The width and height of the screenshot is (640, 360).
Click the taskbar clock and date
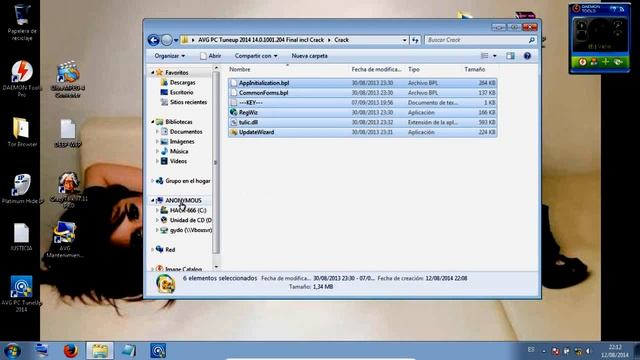[x=615, y=351]
